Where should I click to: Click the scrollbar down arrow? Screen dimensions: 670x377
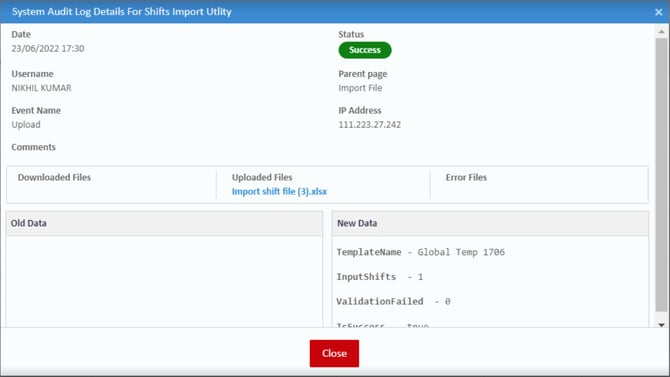(x=661, y=325)
